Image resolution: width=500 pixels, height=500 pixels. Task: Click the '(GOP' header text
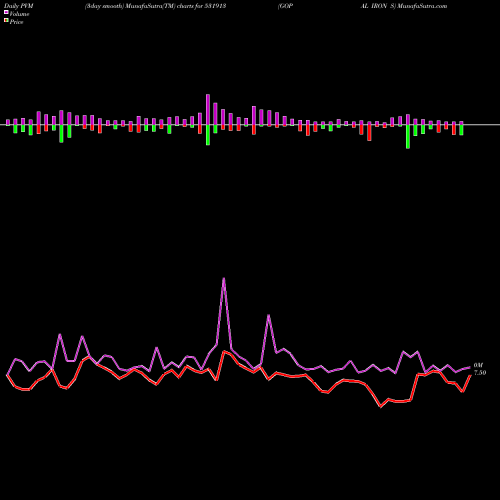pos(285,6)
